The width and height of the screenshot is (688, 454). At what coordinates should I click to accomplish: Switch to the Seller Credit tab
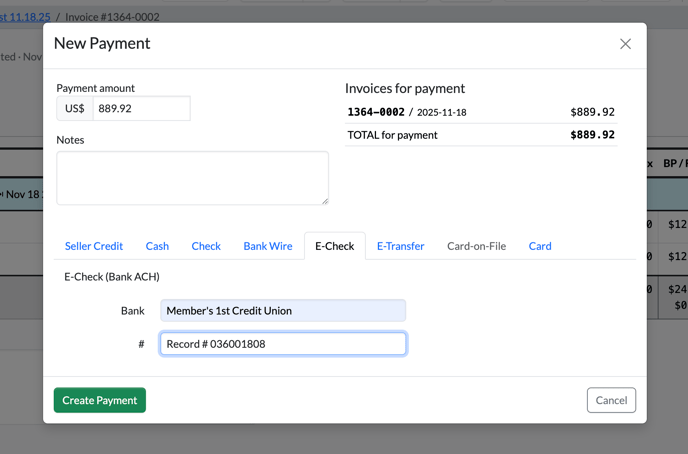[94, 246]
